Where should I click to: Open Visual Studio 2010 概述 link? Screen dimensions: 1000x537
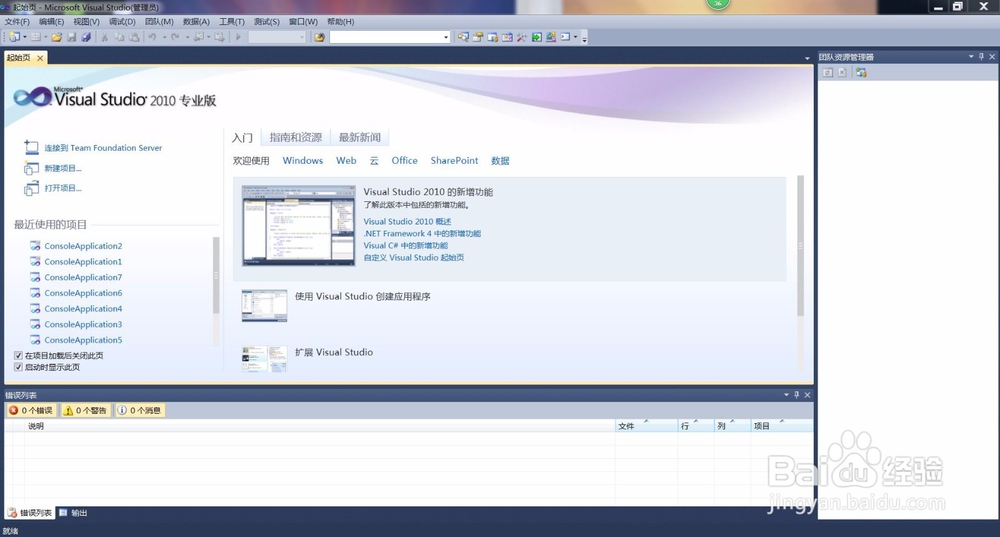coord(407,221)
